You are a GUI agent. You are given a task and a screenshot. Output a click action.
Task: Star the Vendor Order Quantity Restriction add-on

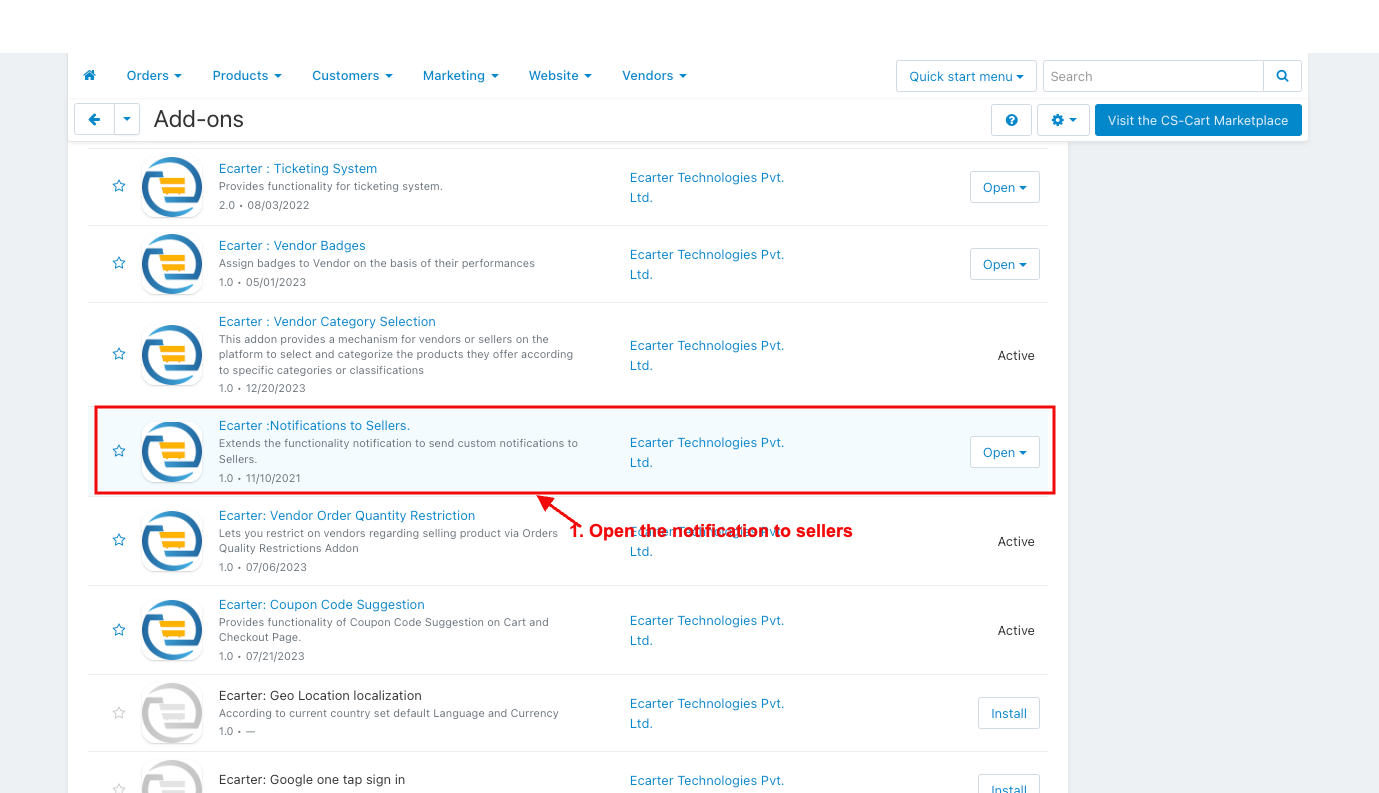[119, 540]
